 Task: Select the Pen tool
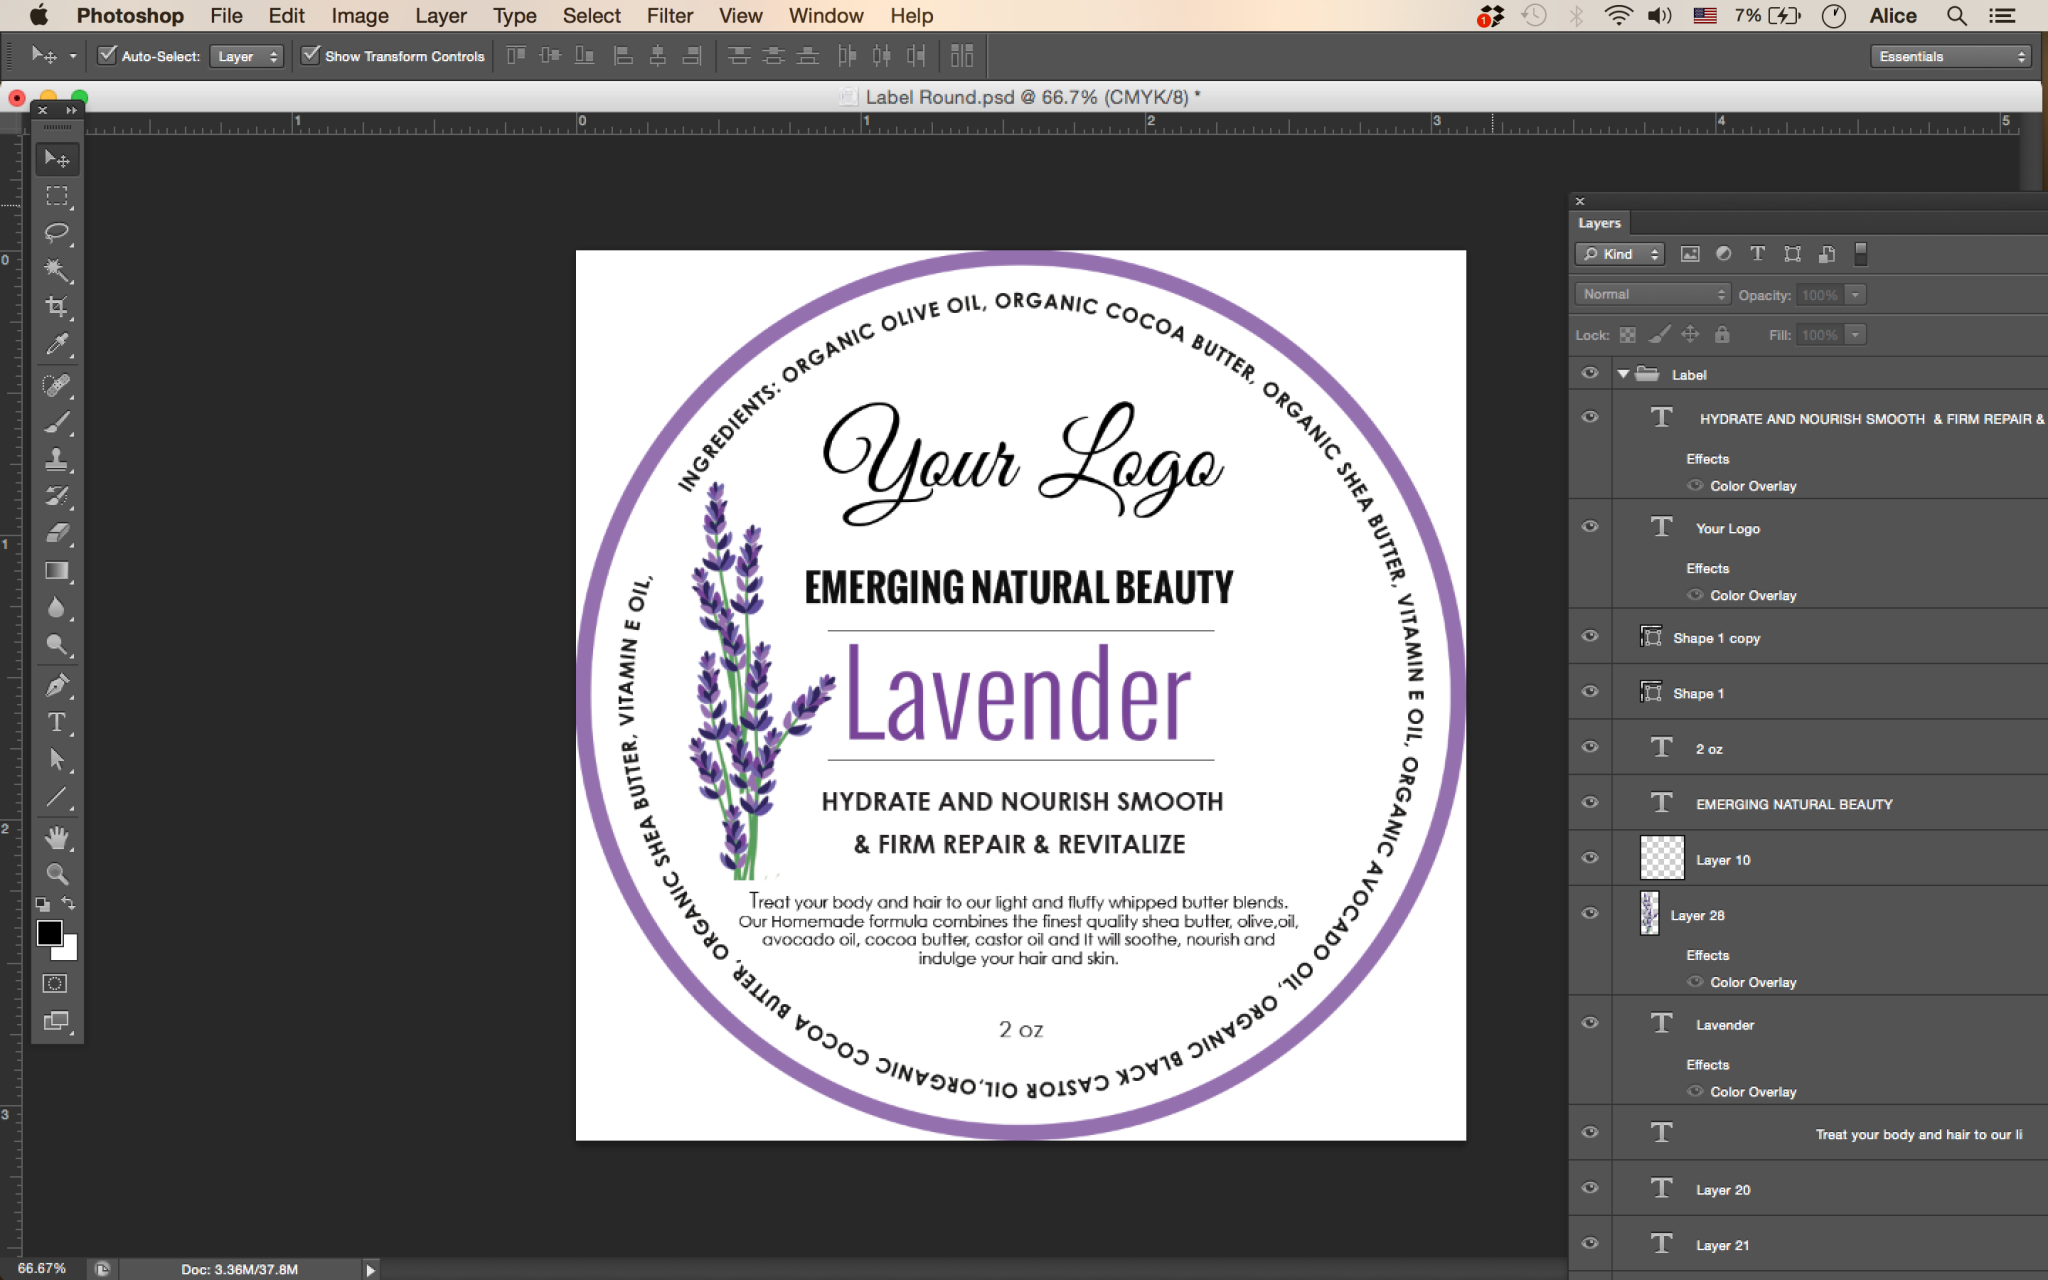[x=57, y=684]
